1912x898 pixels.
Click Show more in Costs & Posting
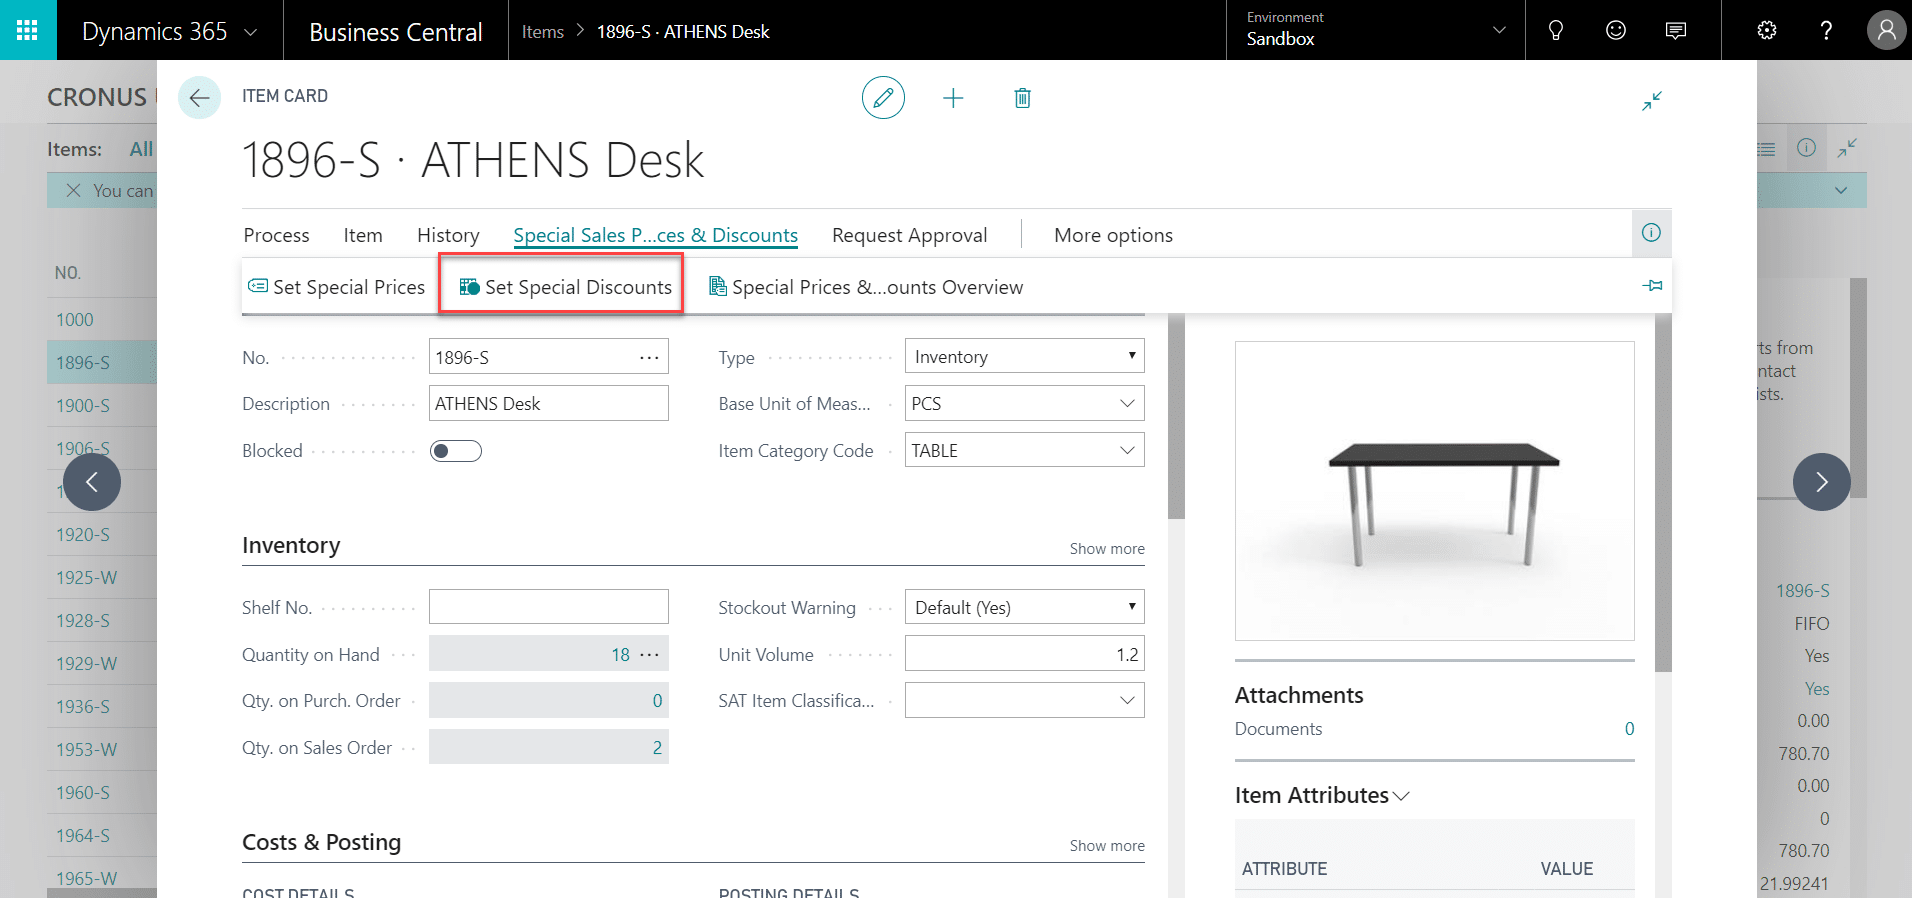[1107, 846]
